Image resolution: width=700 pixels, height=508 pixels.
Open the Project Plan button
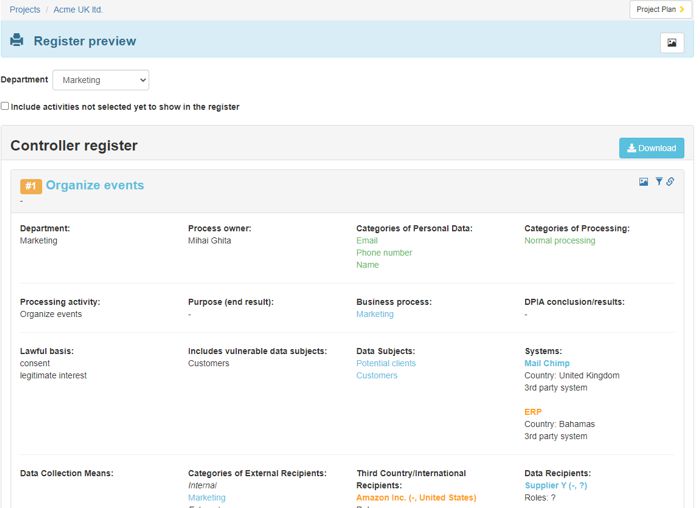661,10
